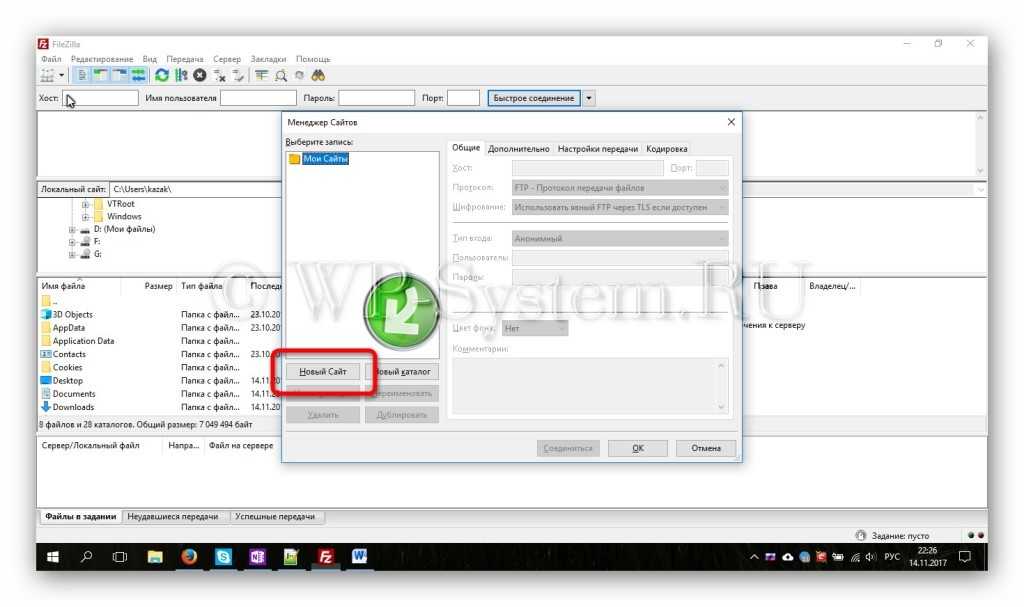Image resolution: width=1024 pixels, height=607 pixels.
Task: Select the Мои Сайты folder entry
Action: [x=325, y=159]
